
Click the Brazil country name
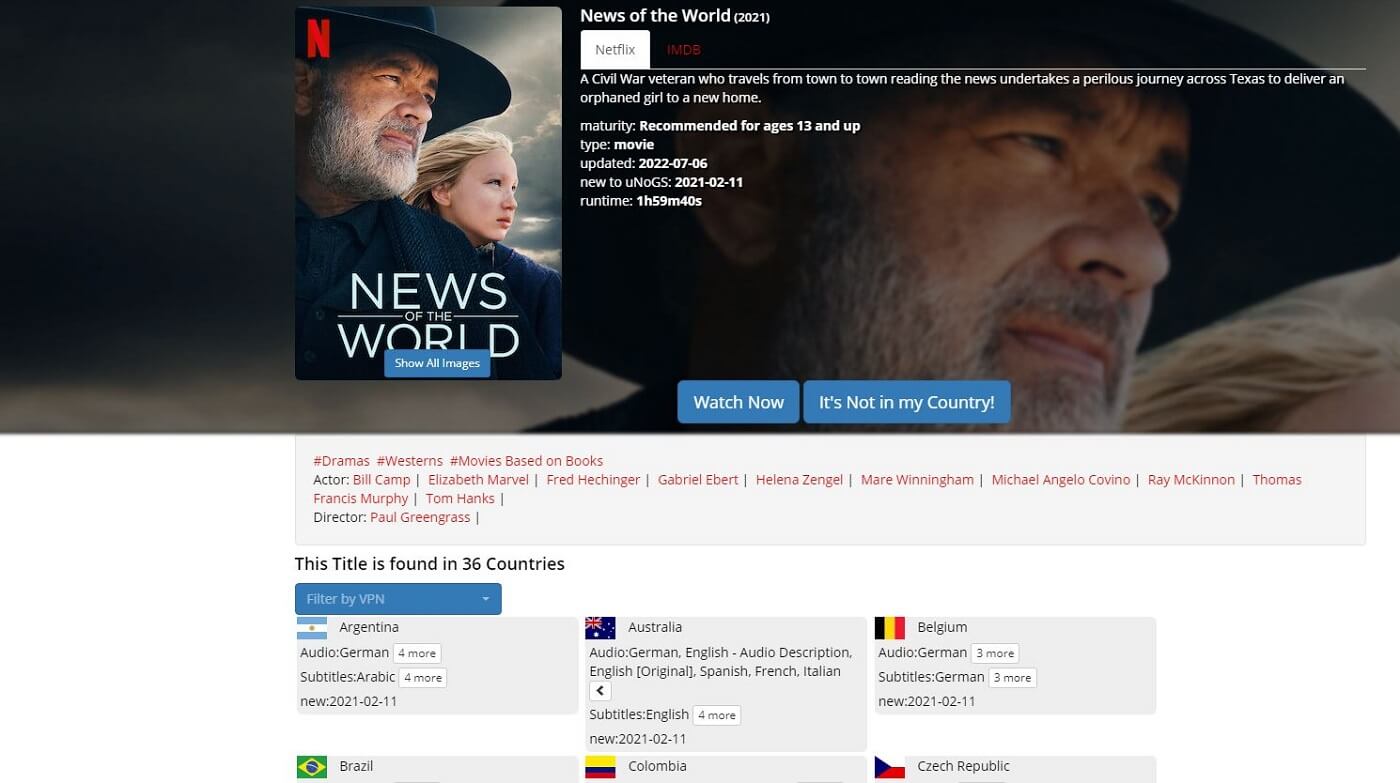coord(356,767)
